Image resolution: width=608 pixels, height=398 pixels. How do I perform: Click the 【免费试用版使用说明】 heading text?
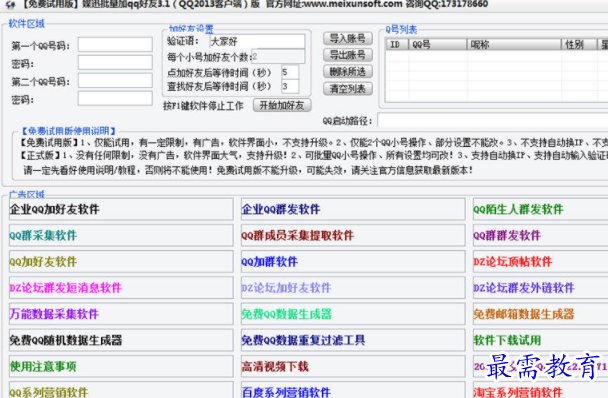click(x=68, y=131)
